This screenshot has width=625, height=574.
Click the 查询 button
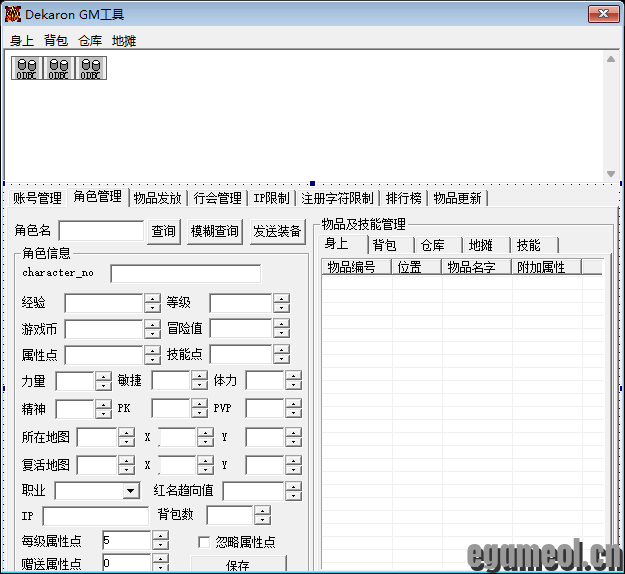(163, 231)
